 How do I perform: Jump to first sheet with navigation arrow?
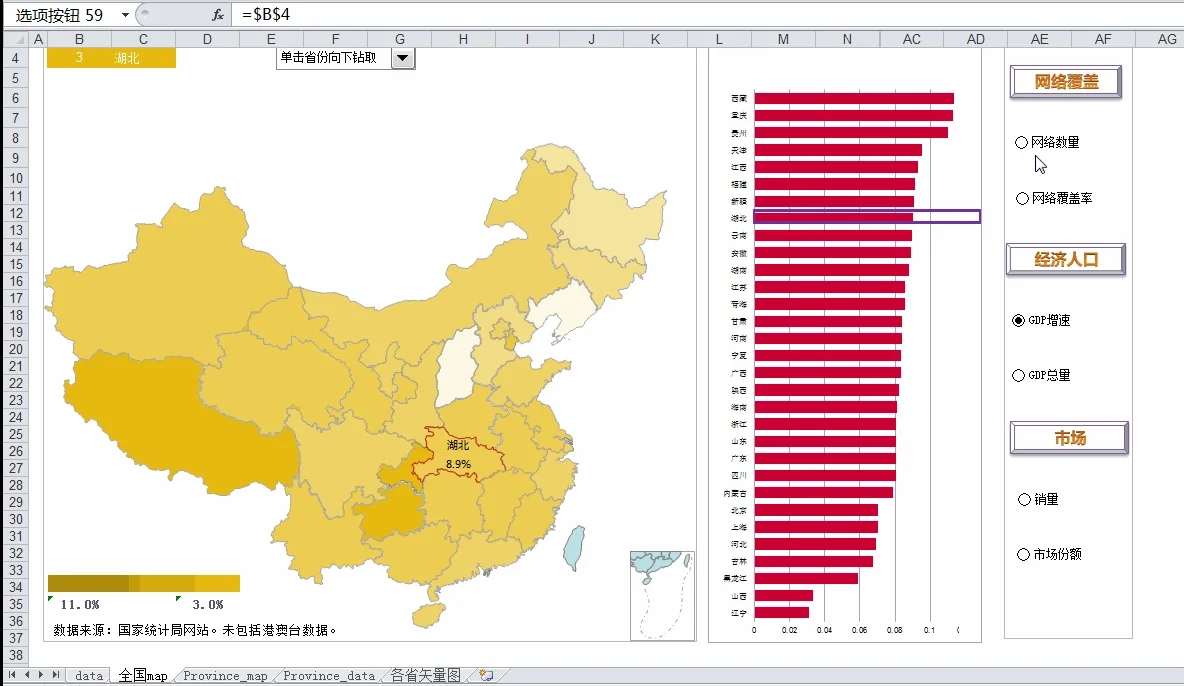click(12, 675)
